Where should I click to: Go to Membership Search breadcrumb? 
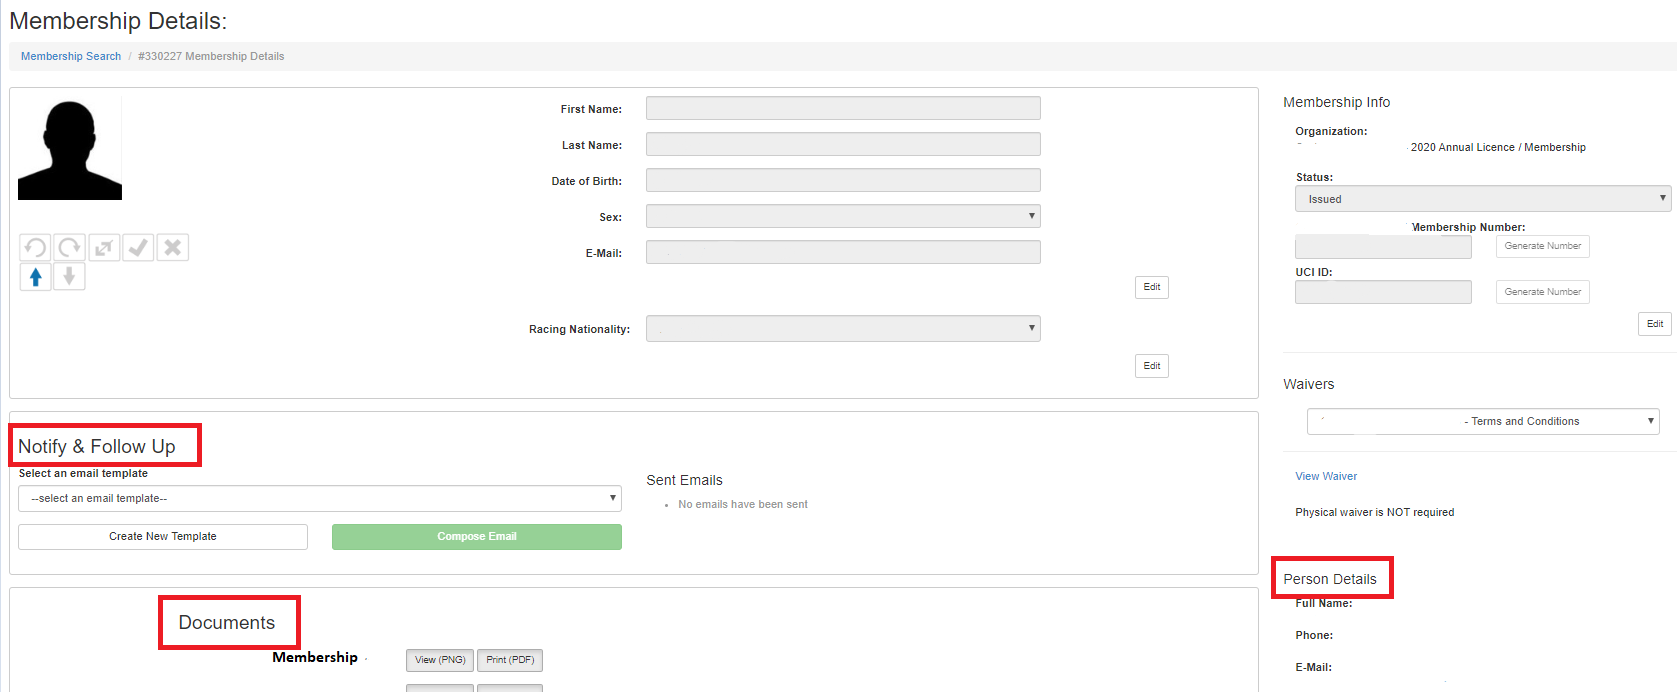(x=71, y=56)
